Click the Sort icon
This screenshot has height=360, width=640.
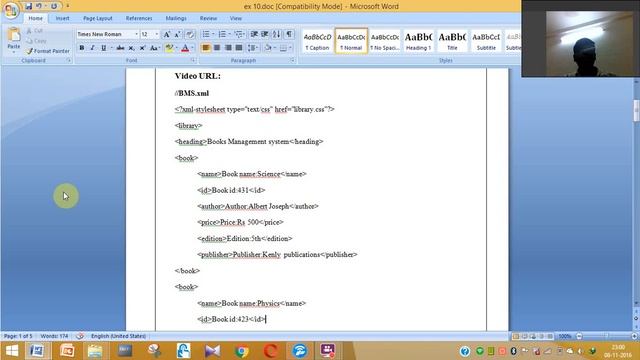pos(276,34)
